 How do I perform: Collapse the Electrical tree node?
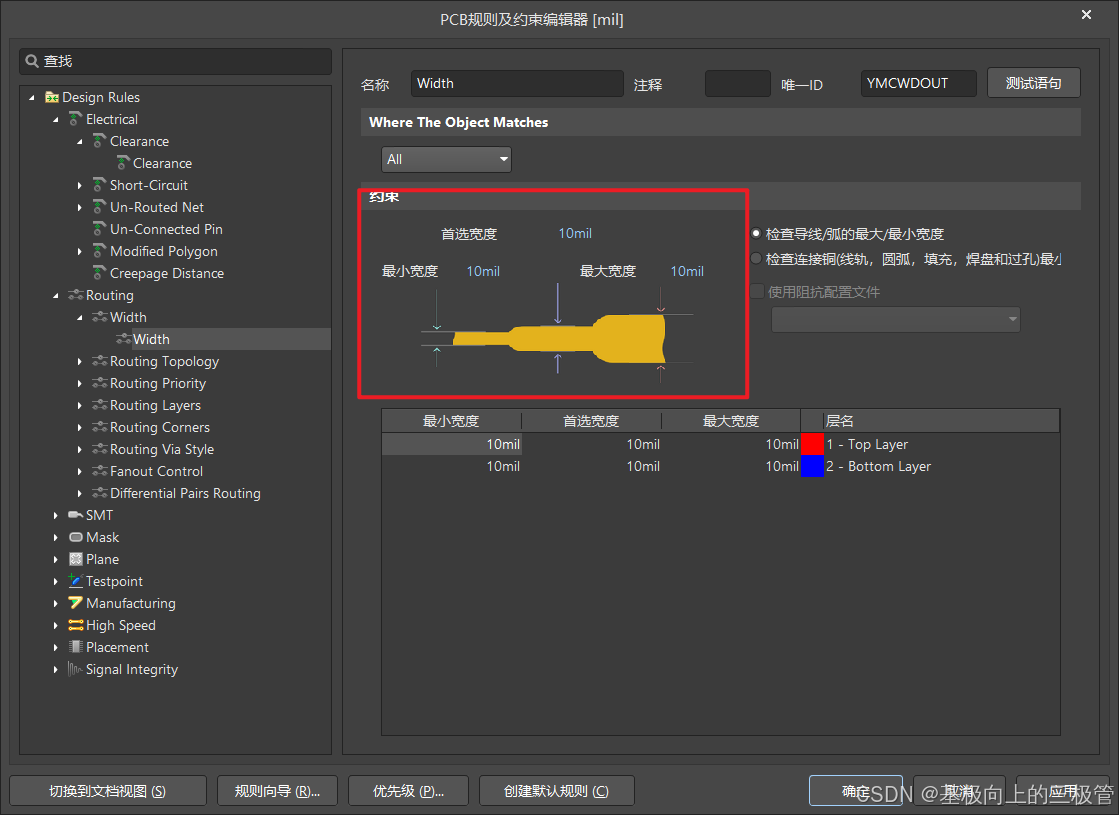56,119
